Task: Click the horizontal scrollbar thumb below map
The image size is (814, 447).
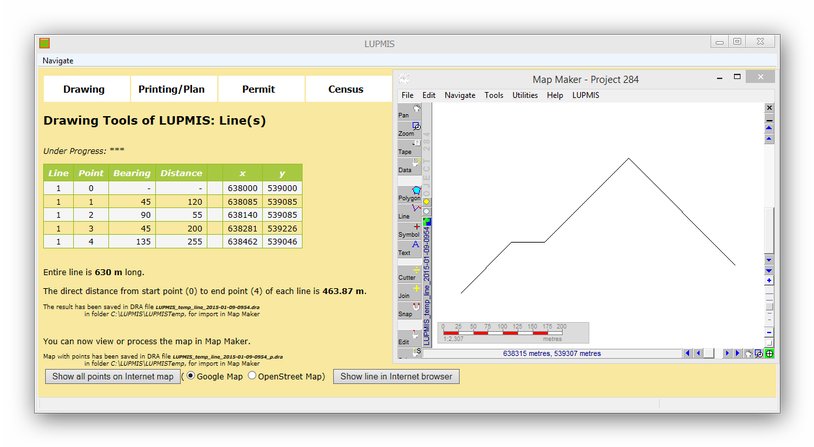Action: pyautogui.click(x=708, y=354)
